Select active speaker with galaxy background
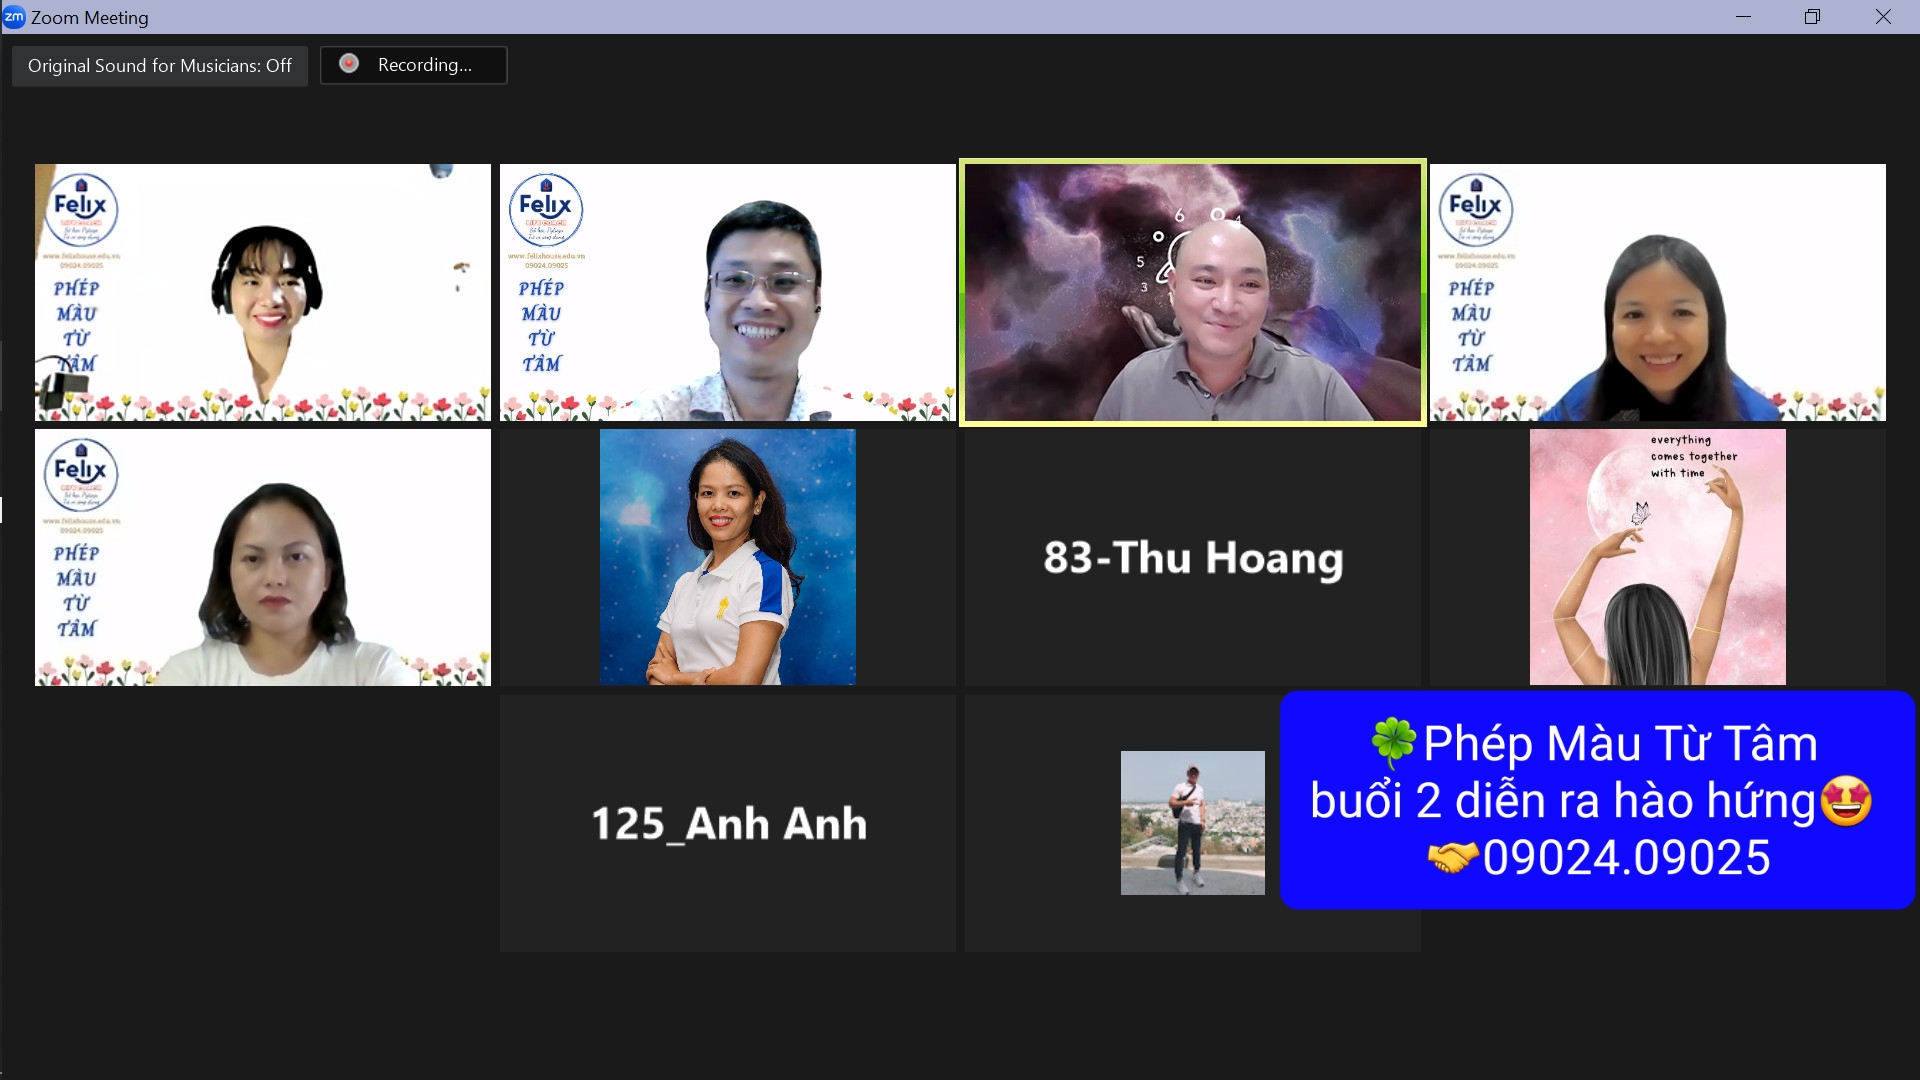 click(1192, 292)
